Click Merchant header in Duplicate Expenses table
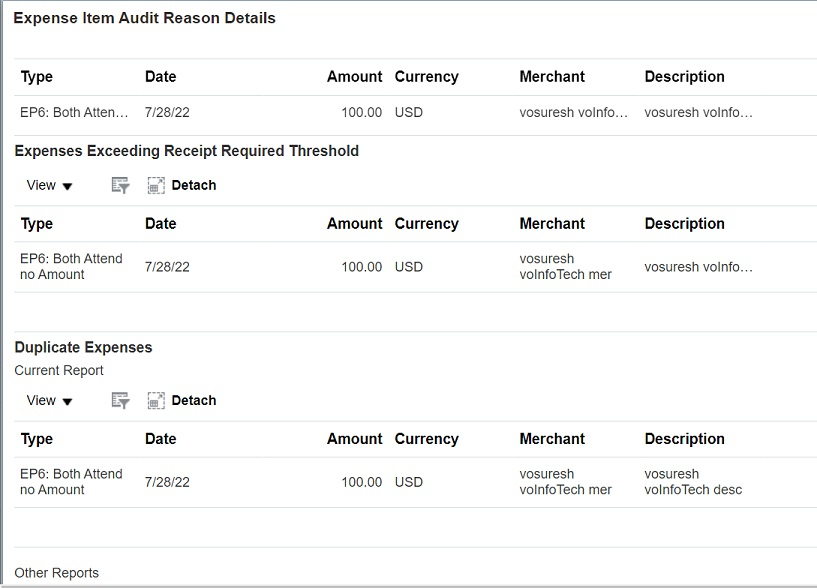 [x=552, y=439]
